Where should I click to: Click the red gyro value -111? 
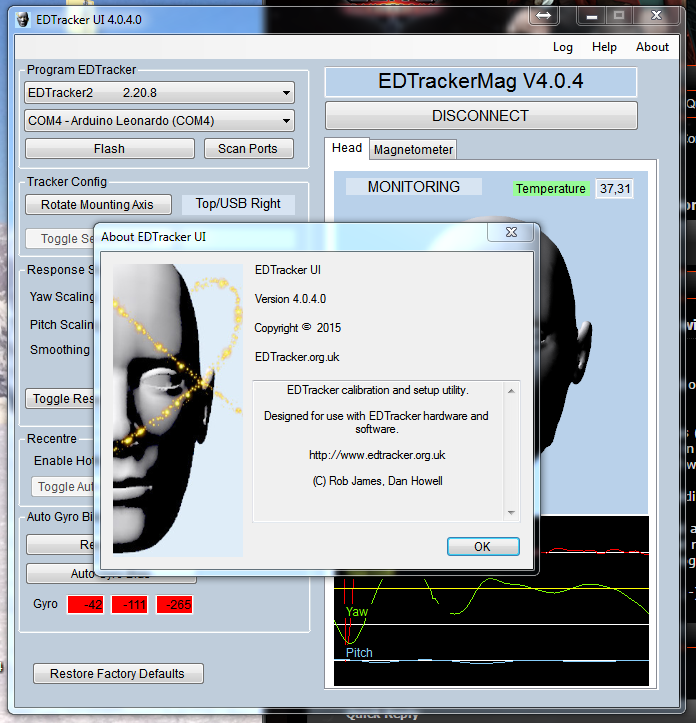(130, 604)
